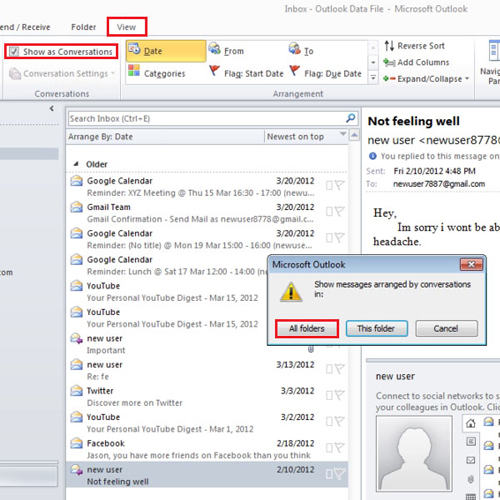Screen dimensions: 500x500
Task: Click the This folder button in dialog
Action: point(376,329)
